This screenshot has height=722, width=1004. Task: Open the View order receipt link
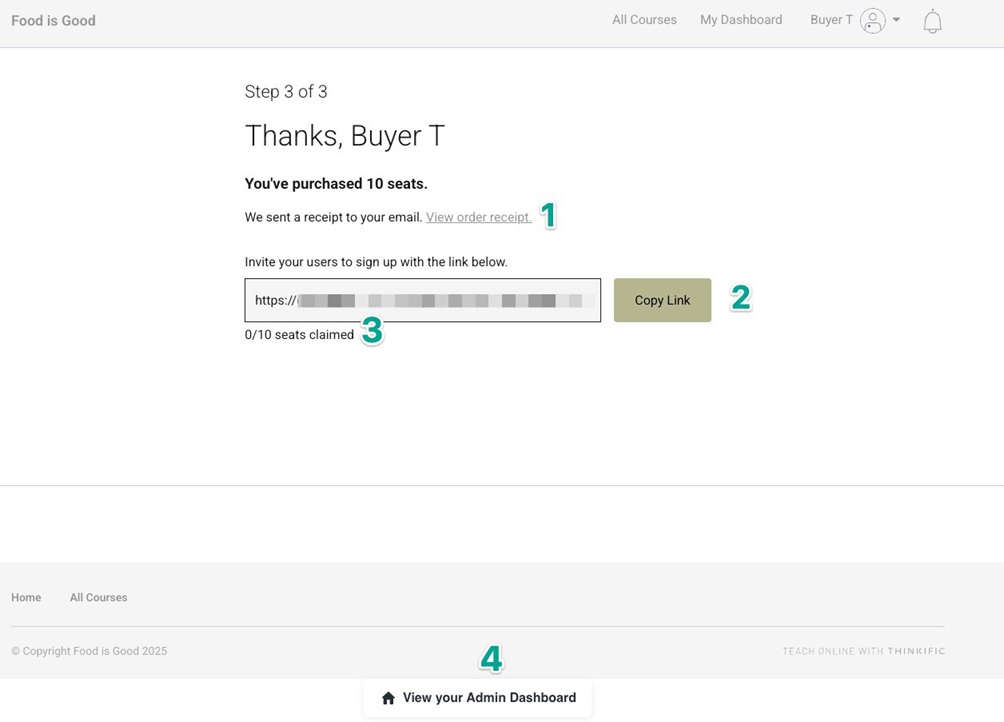click(478, 217)
